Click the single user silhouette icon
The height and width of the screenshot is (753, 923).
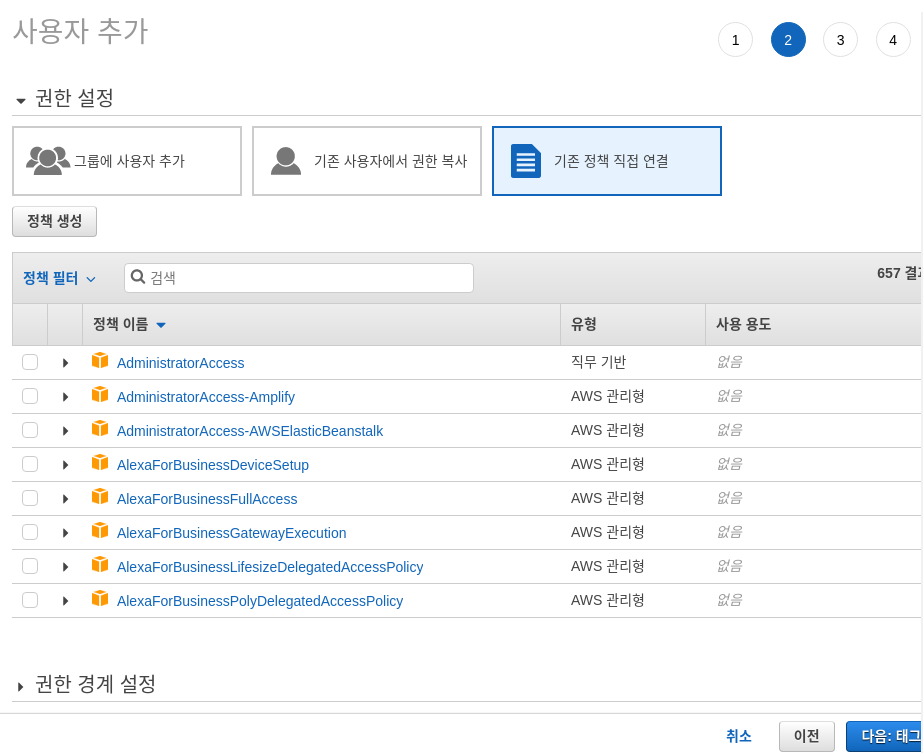pyautogui.click(x=285, y=161)
